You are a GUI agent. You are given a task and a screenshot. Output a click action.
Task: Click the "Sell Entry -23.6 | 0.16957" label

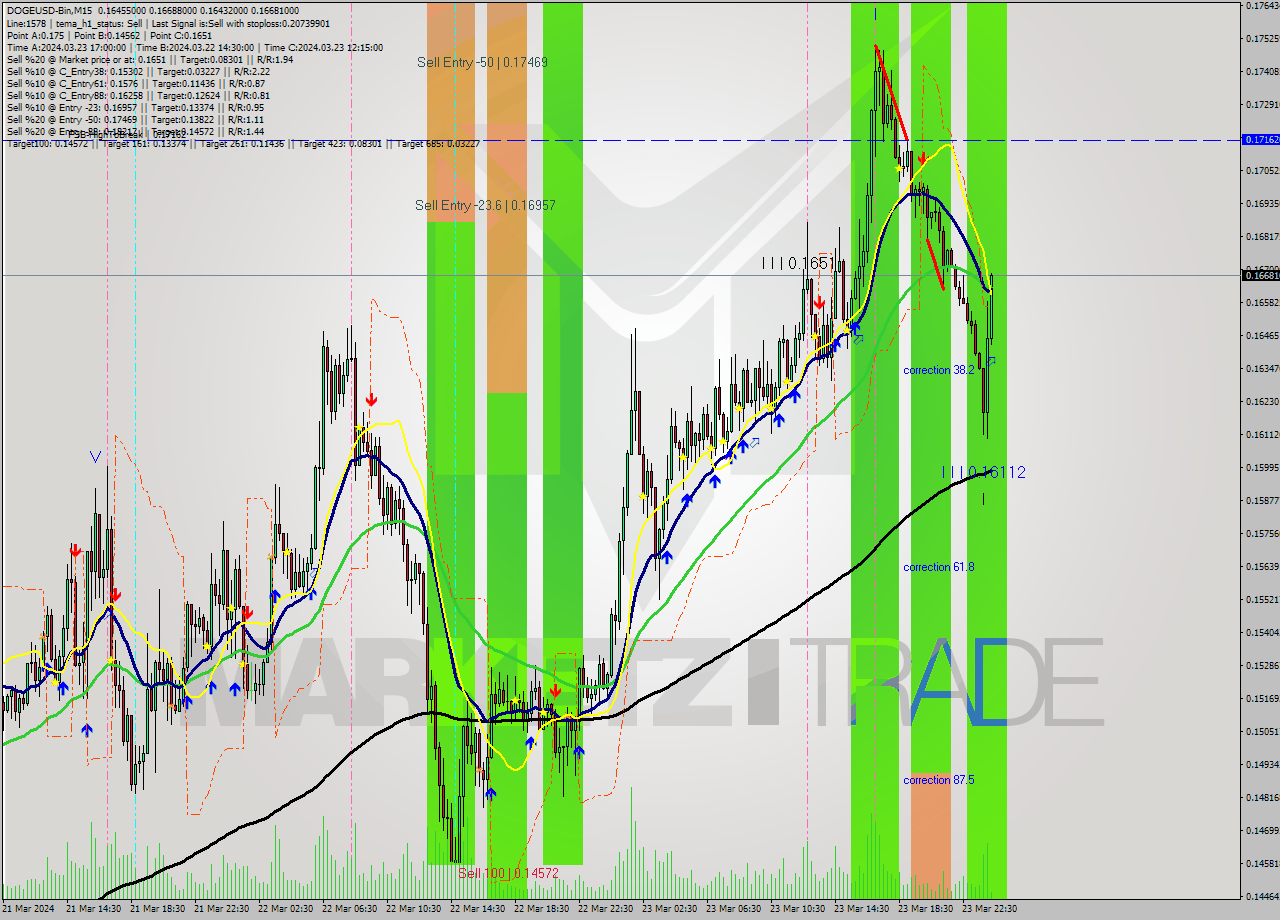pyautogui.click(x=485, y=205)
